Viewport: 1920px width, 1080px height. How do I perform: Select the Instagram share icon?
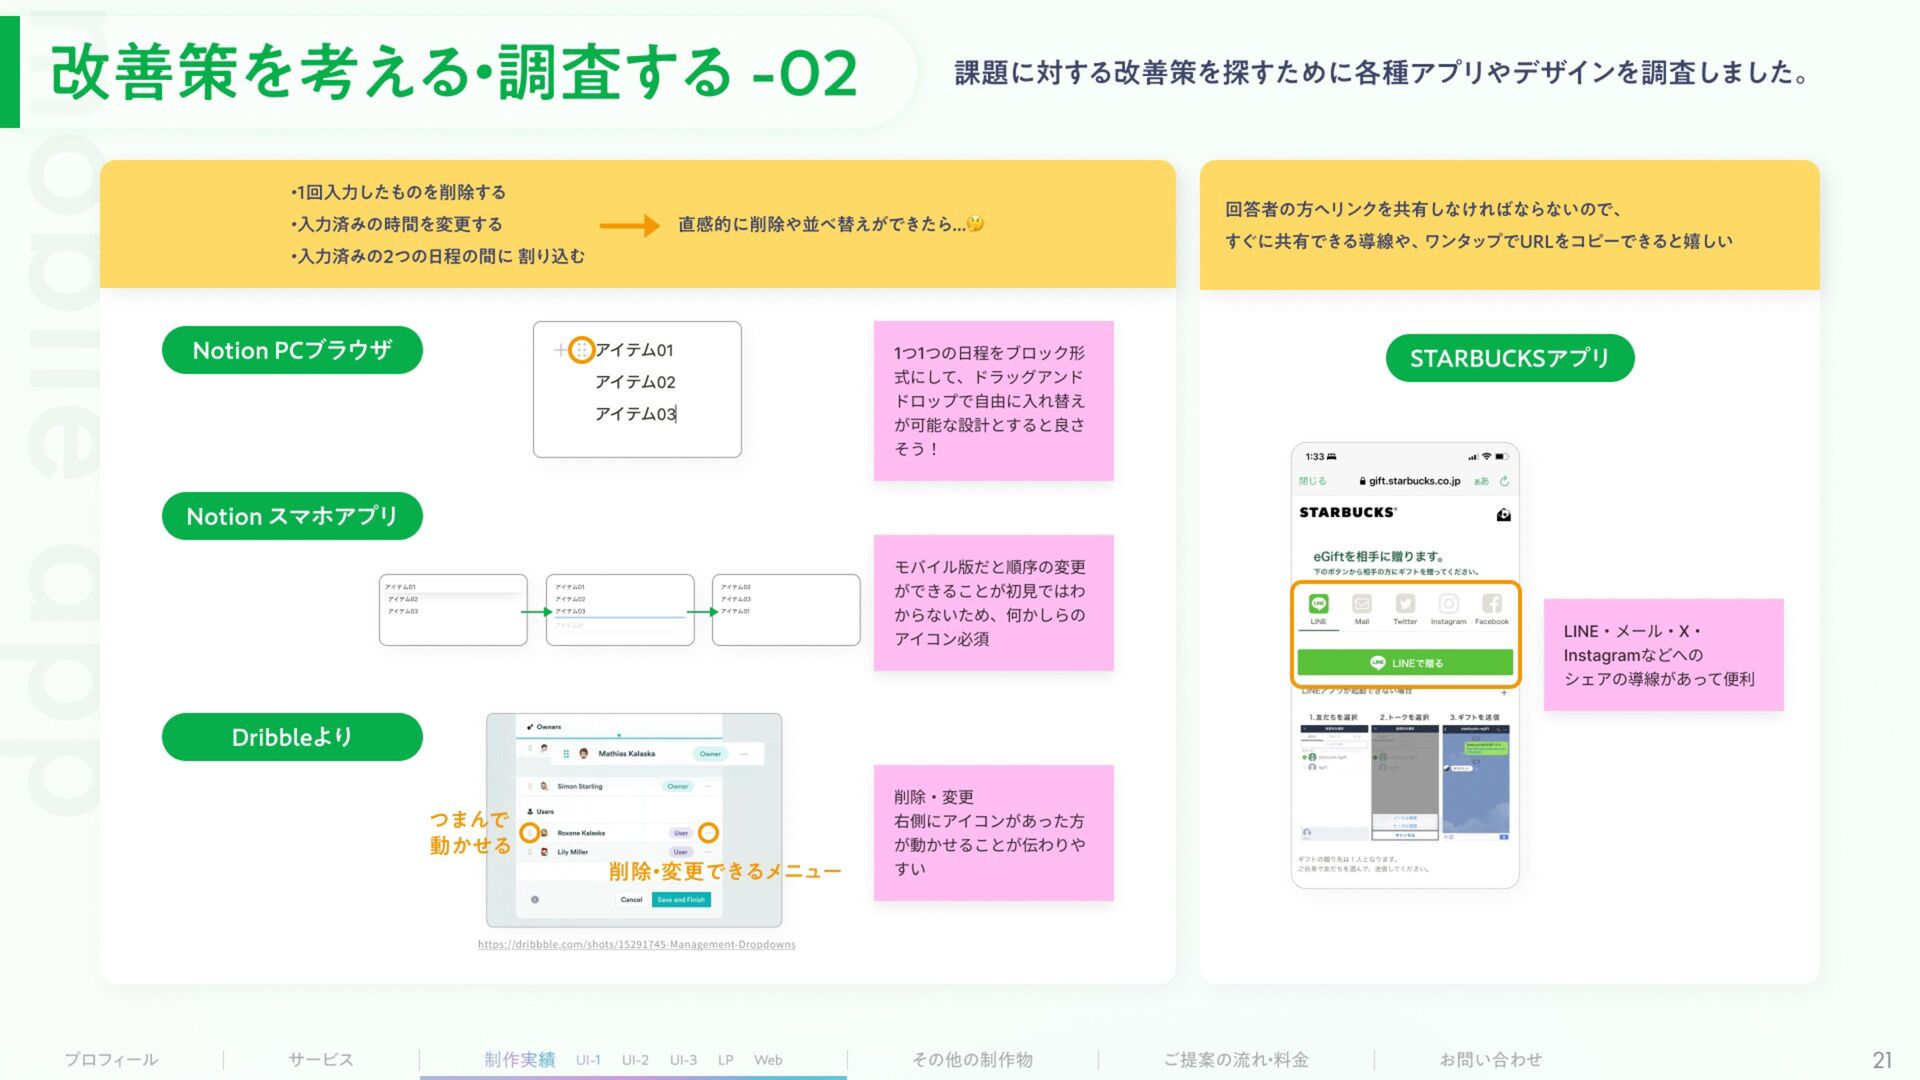[1448, 603]
